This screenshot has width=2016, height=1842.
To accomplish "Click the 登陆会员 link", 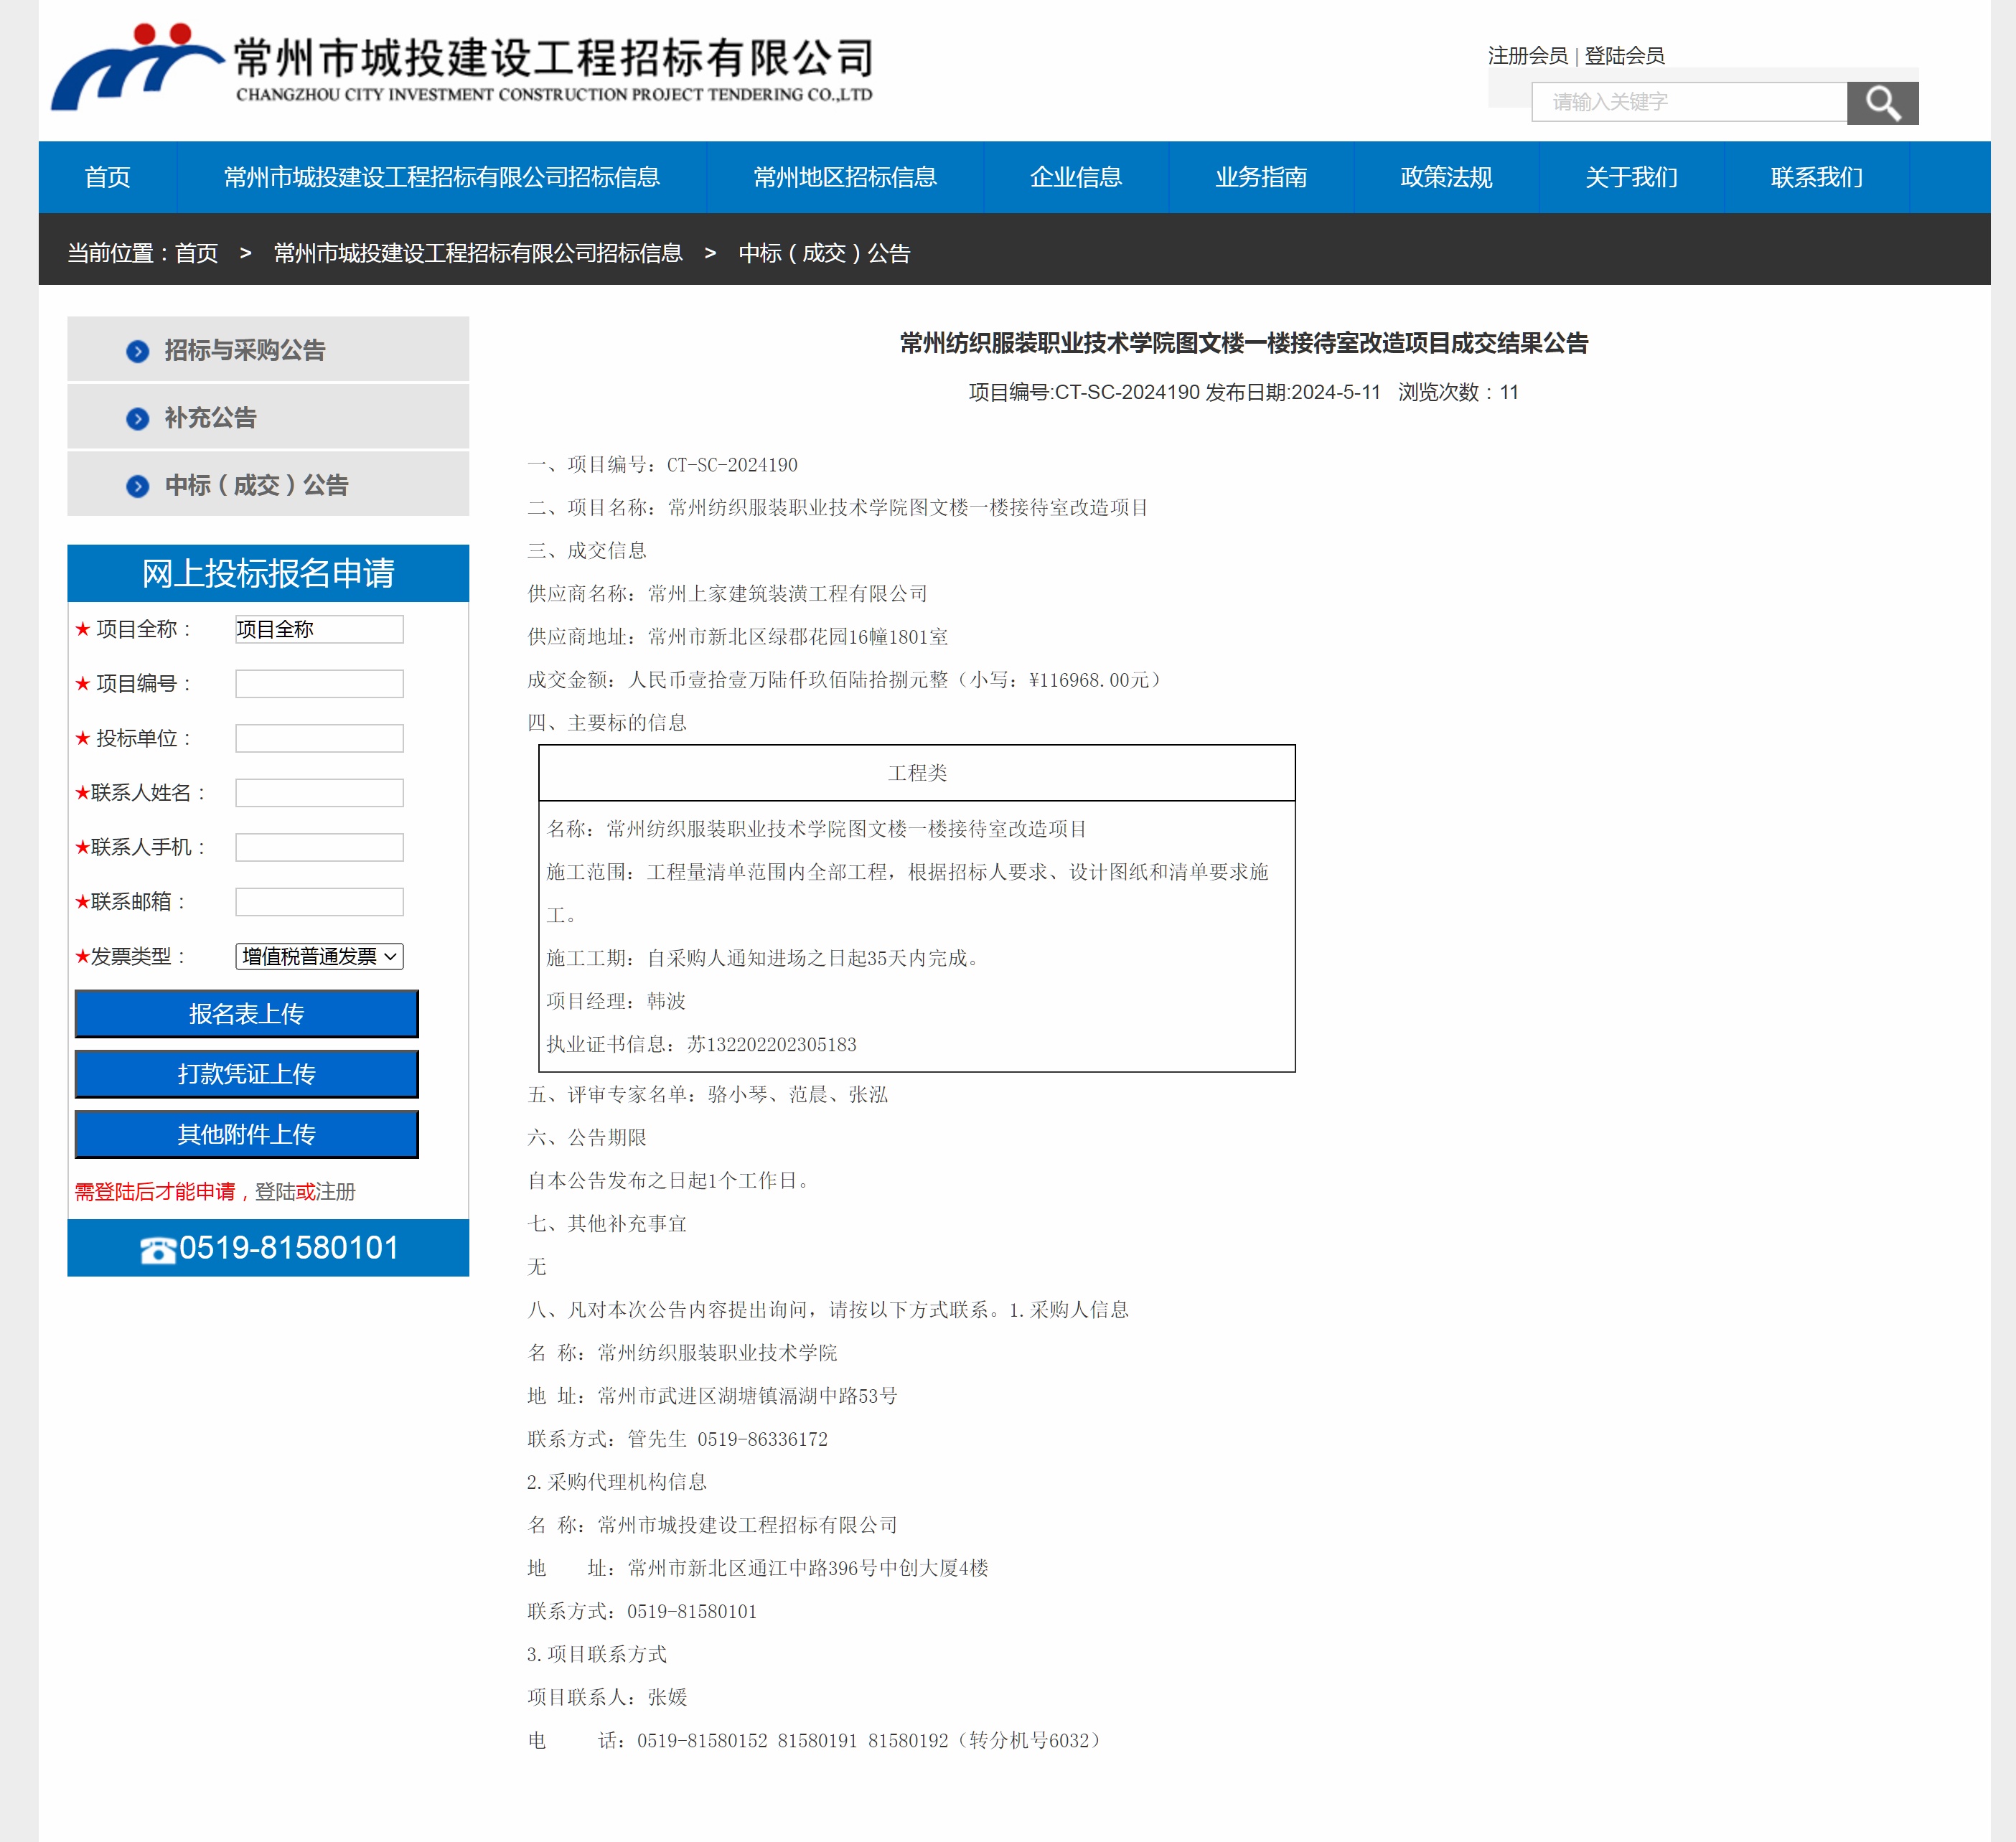I will click(x=1623, y=56).
